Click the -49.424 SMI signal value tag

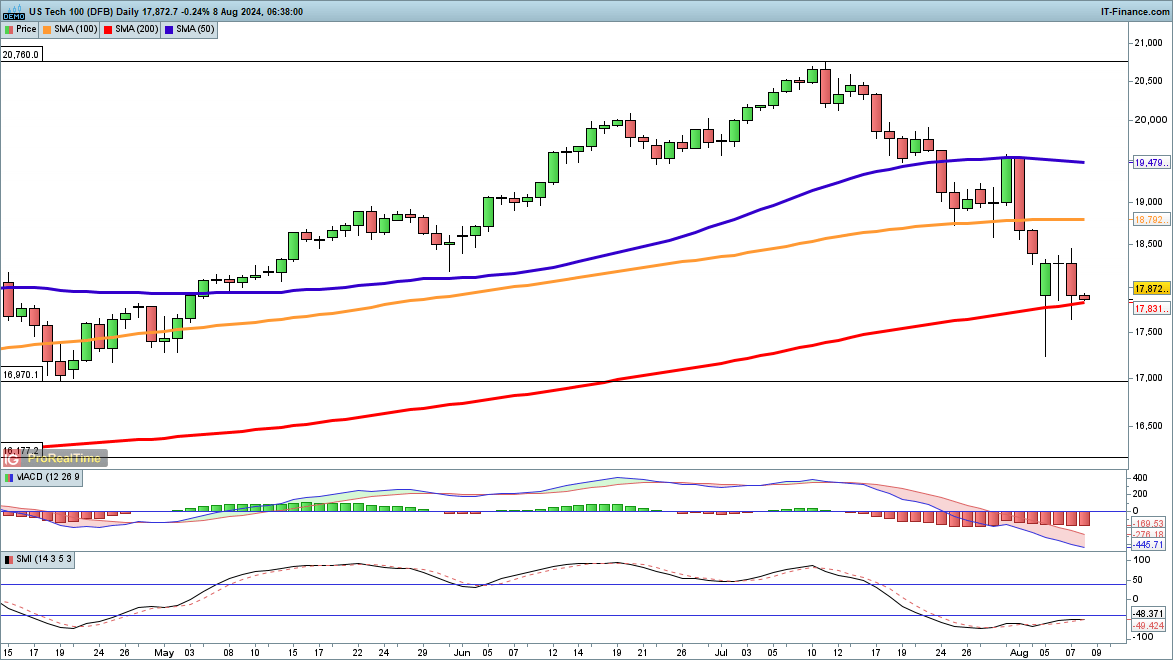(x=1148, y=626)
